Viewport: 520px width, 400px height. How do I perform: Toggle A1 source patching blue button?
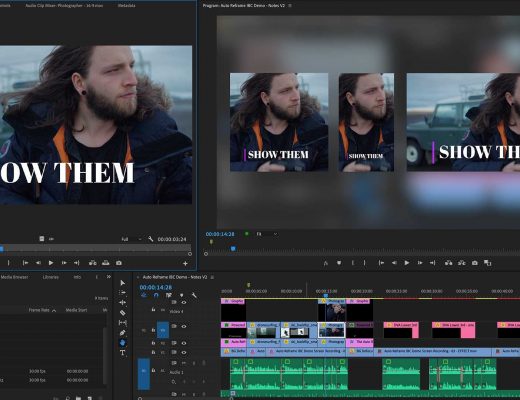click(144, 374)
